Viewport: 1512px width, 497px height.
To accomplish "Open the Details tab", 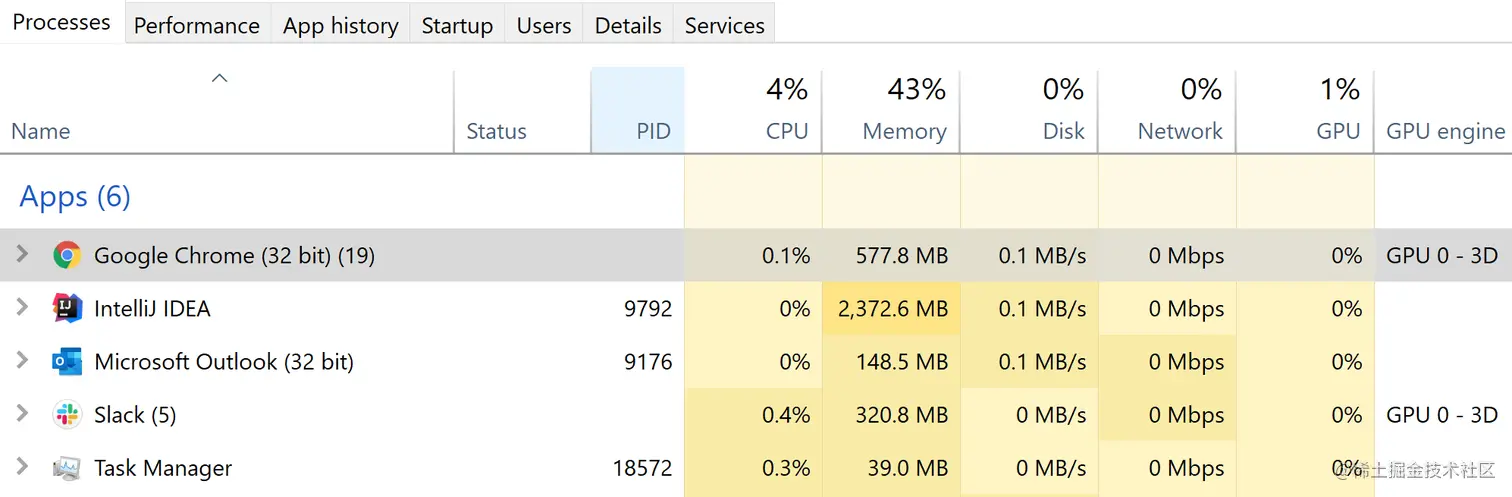I will (x=628, y=25).
